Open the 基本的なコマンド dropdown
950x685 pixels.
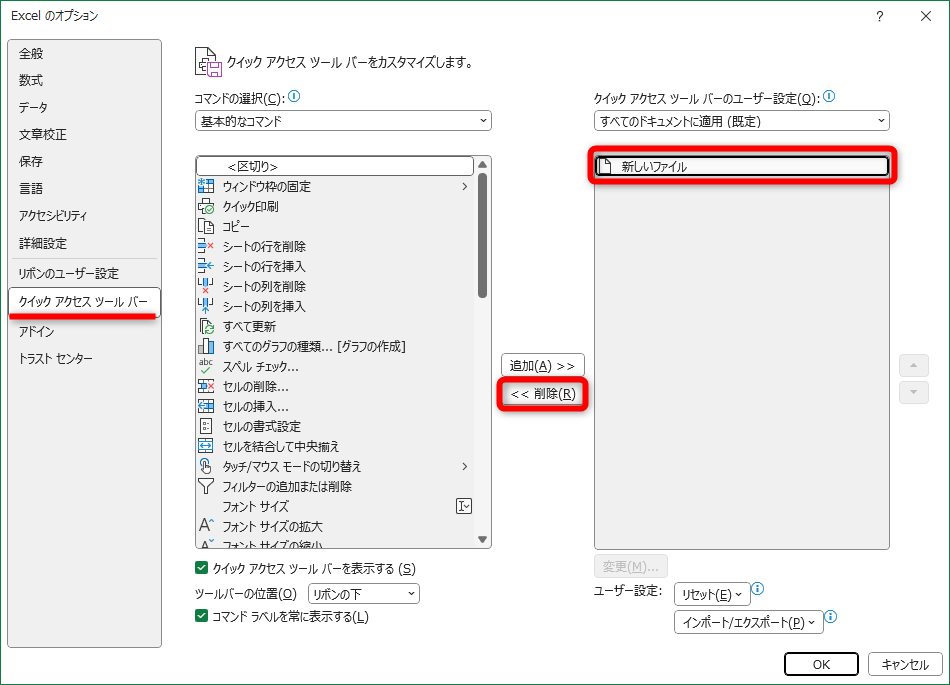pos(343,120)
